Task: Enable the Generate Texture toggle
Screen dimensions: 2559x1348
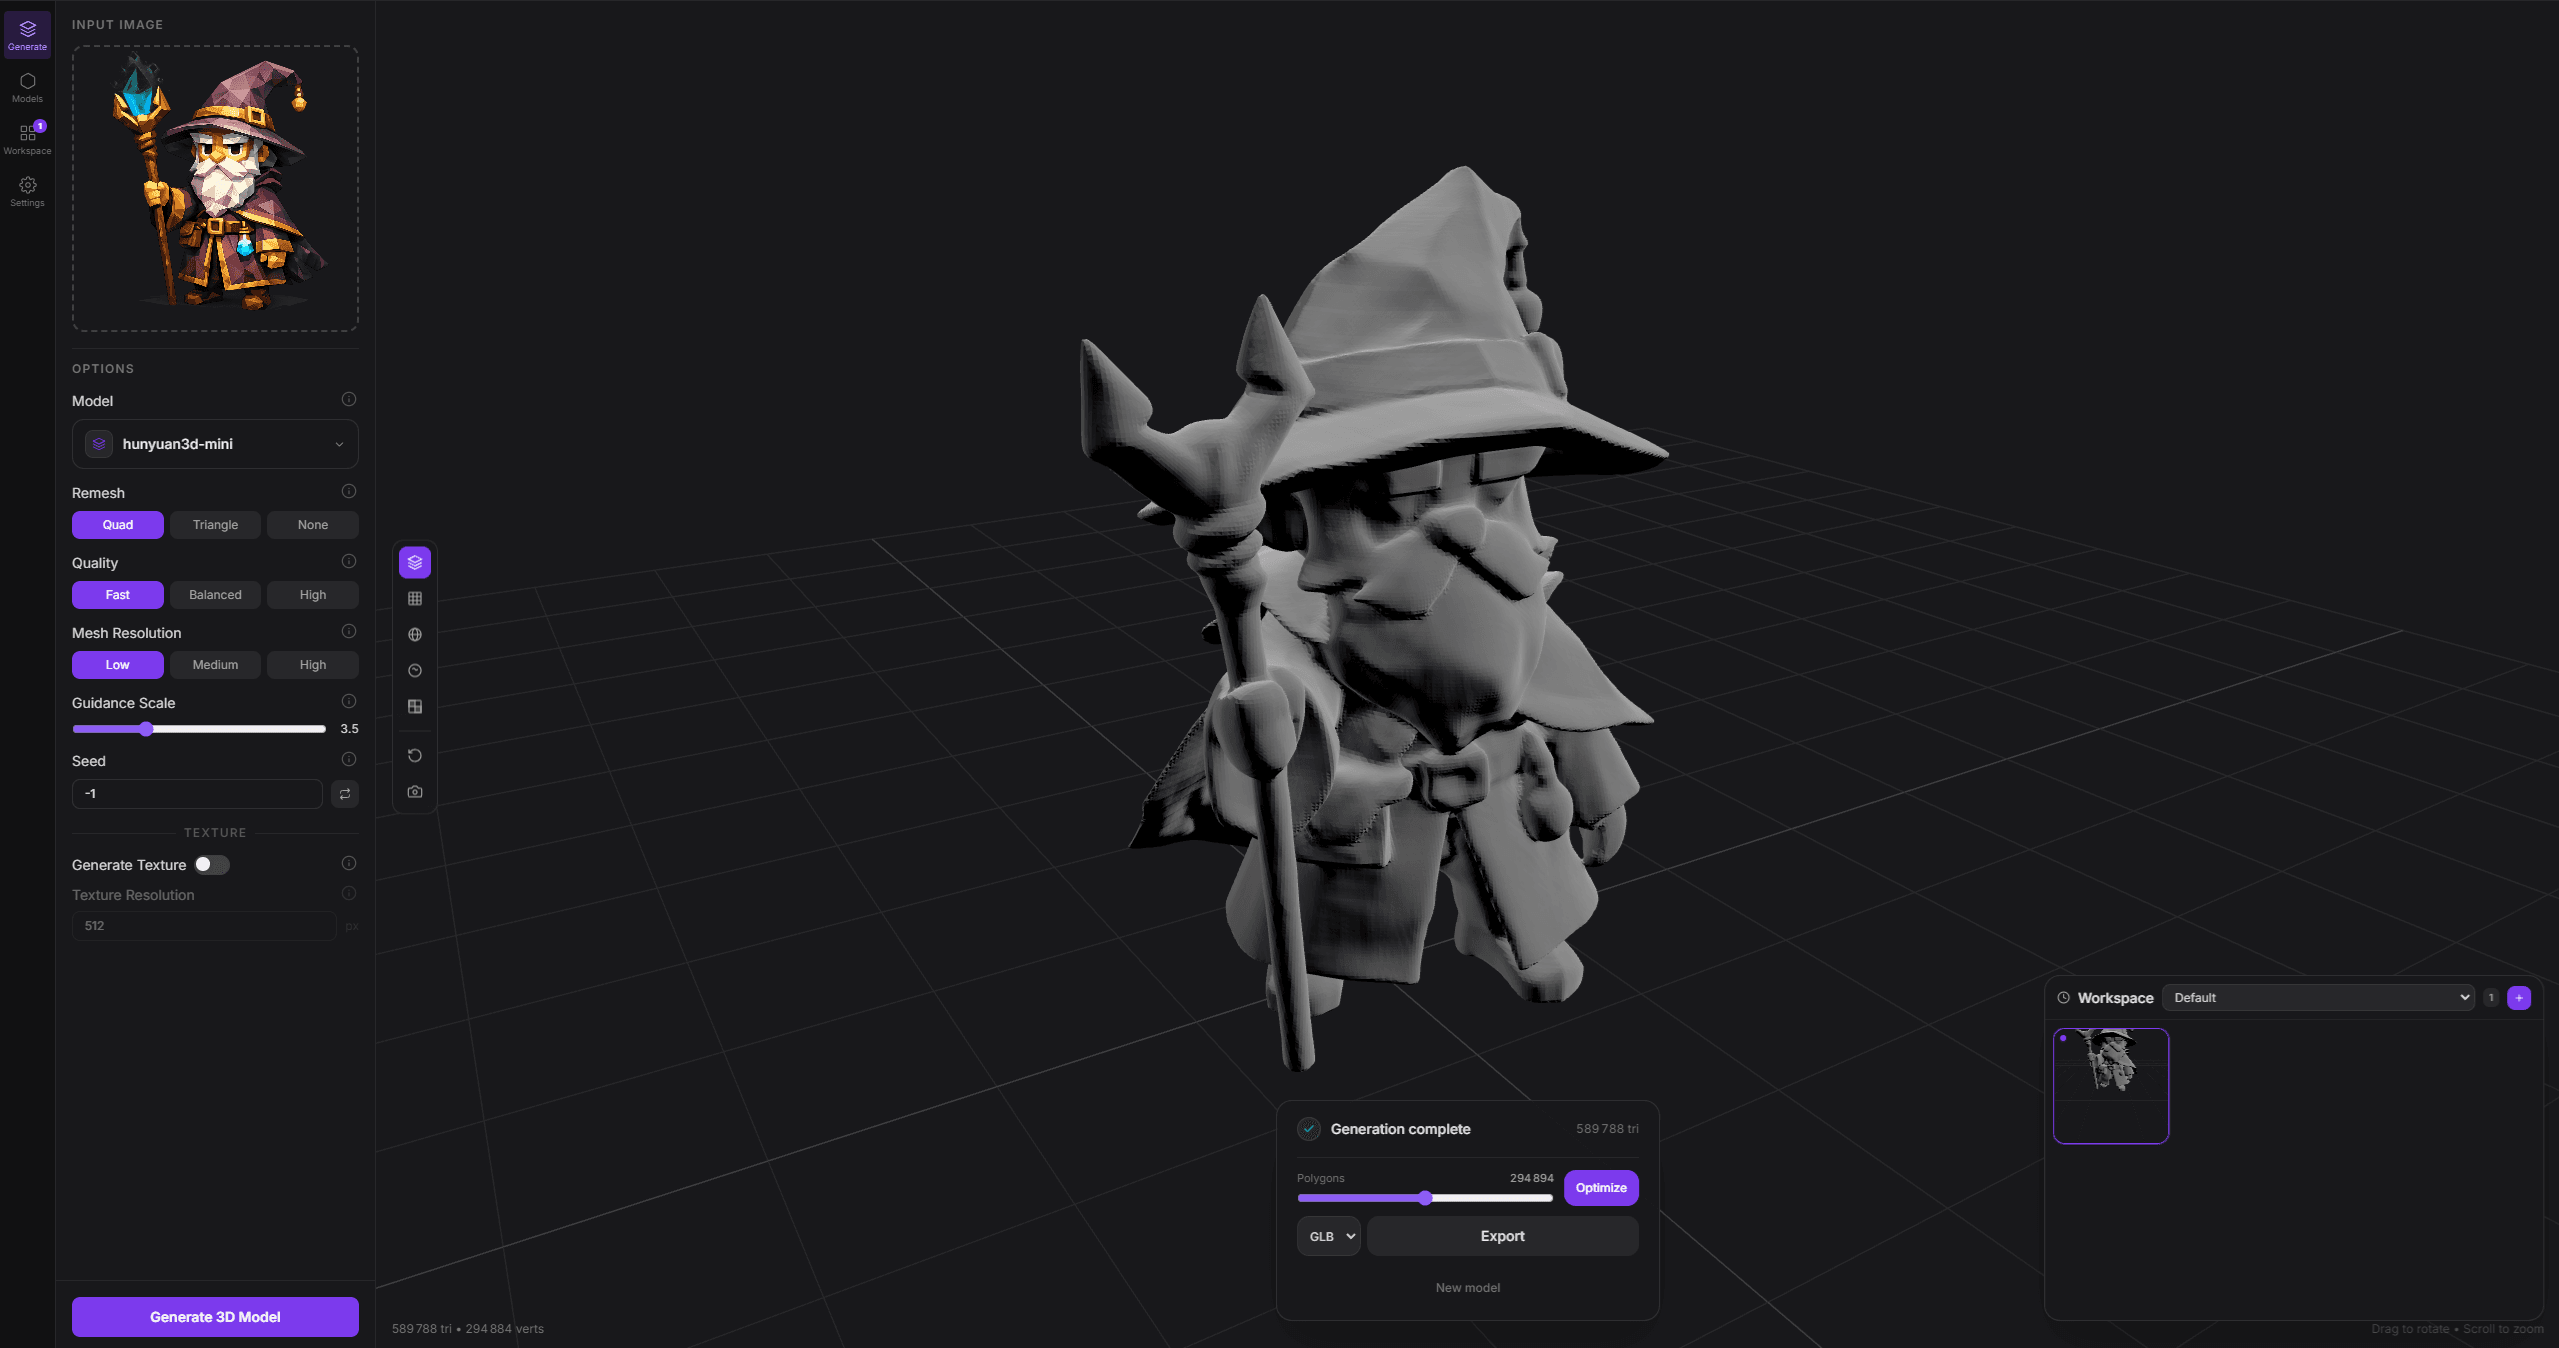Action: pos(211,865)
